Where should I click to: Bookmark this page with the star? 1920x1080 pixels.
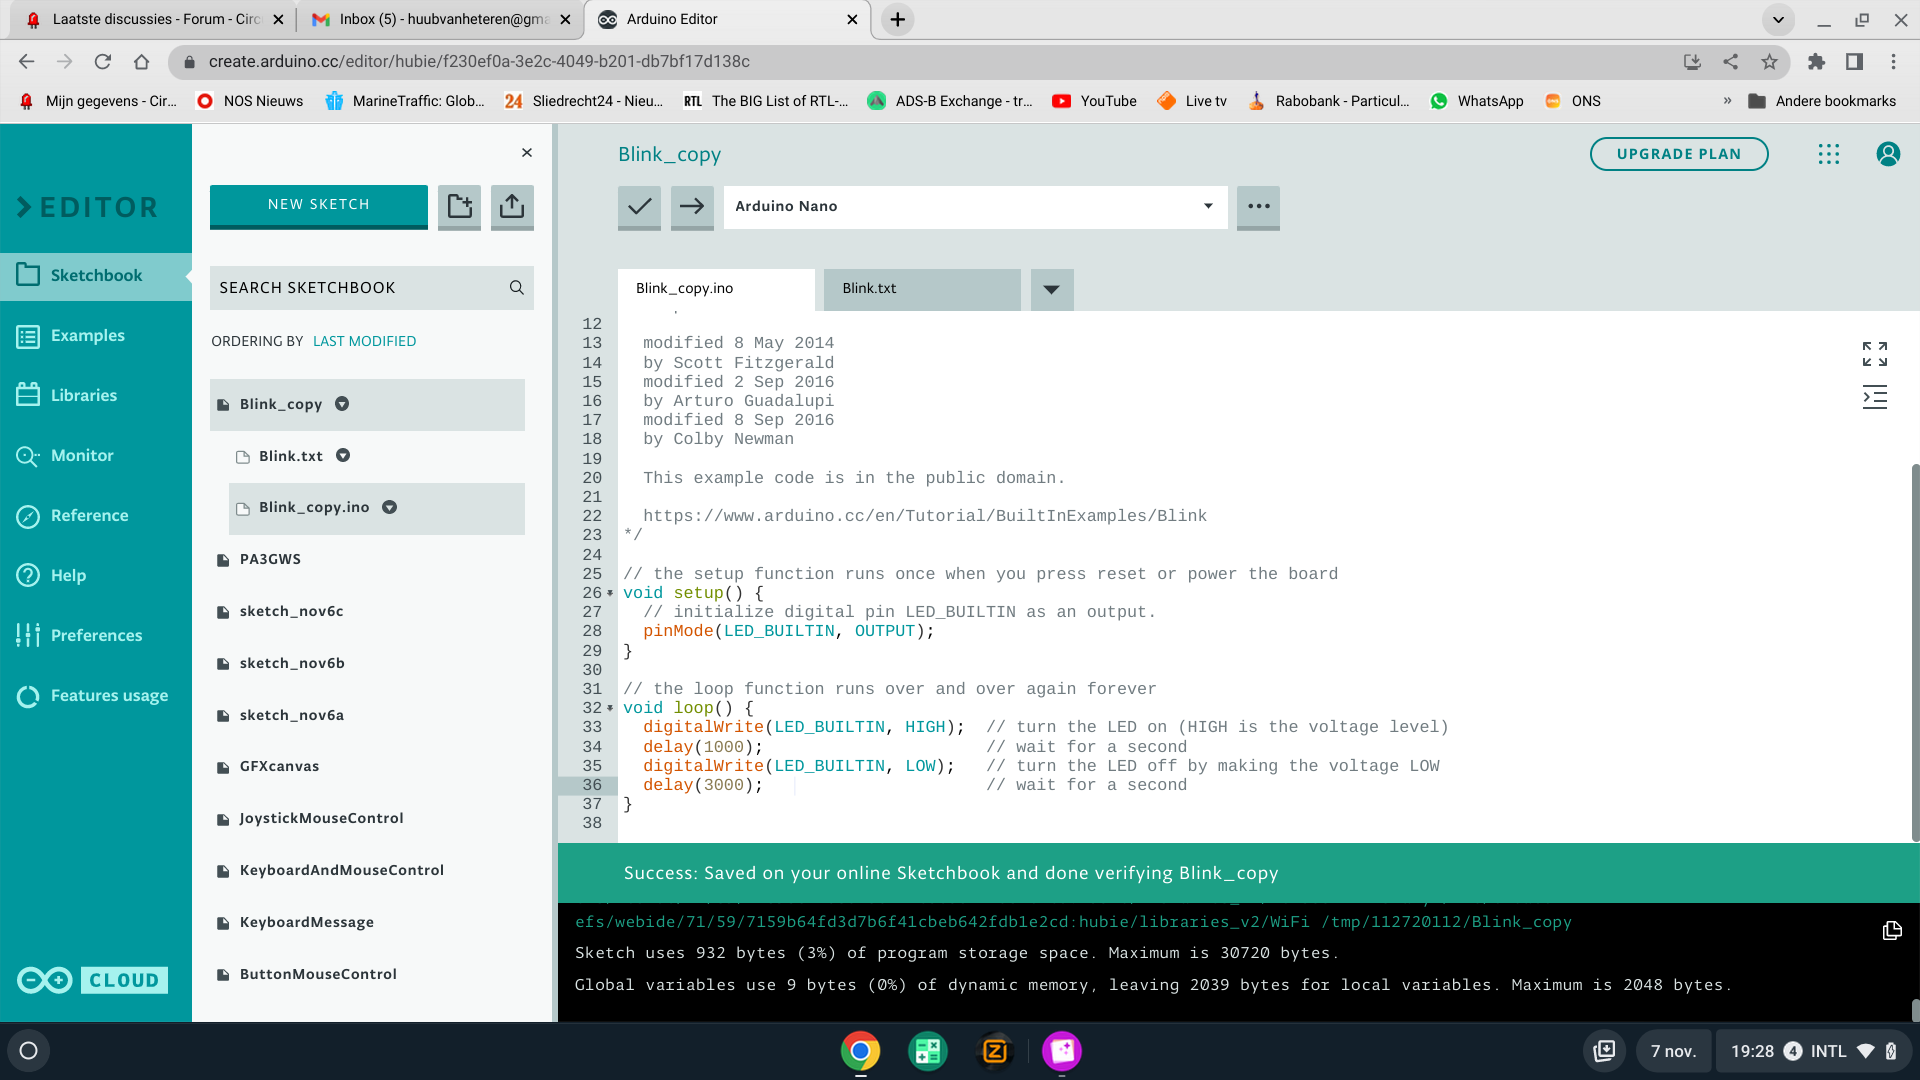click(1769, 62)
